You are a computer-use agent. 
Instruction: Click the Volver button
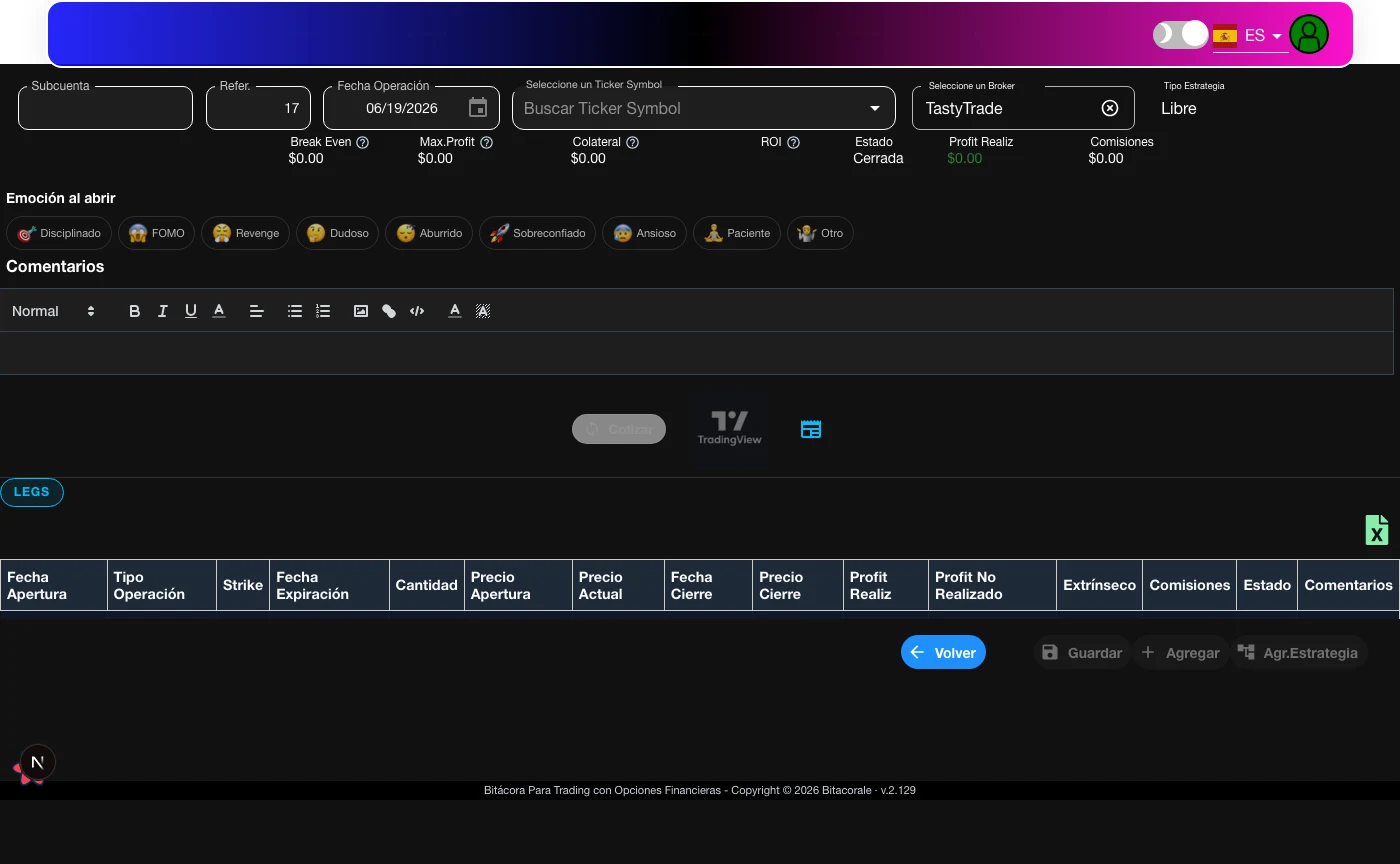click(943, 652)
